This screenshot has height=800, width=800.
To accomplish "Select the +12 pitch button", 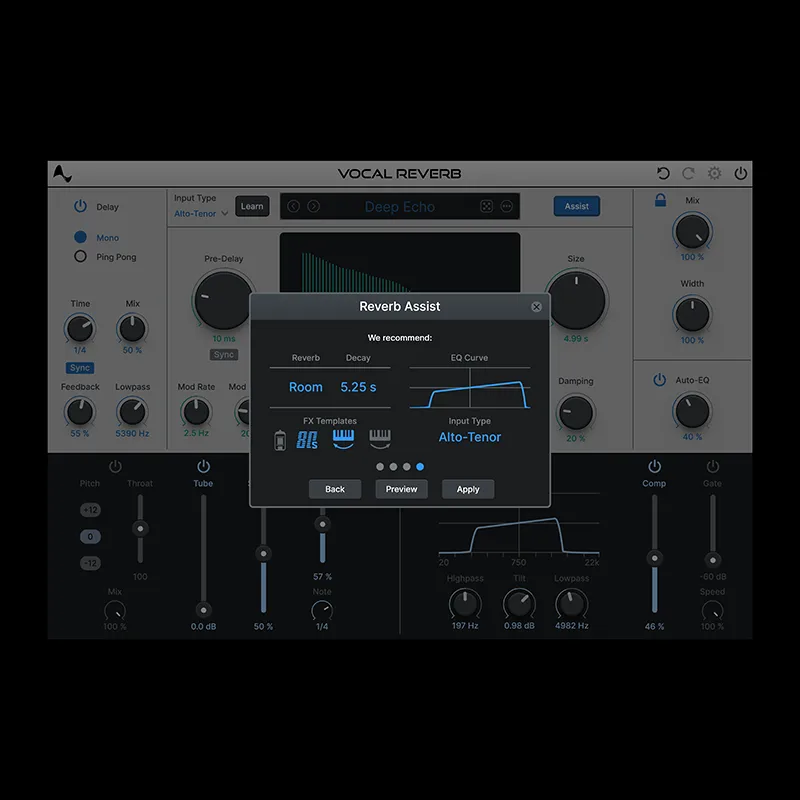I will (90, 510).
